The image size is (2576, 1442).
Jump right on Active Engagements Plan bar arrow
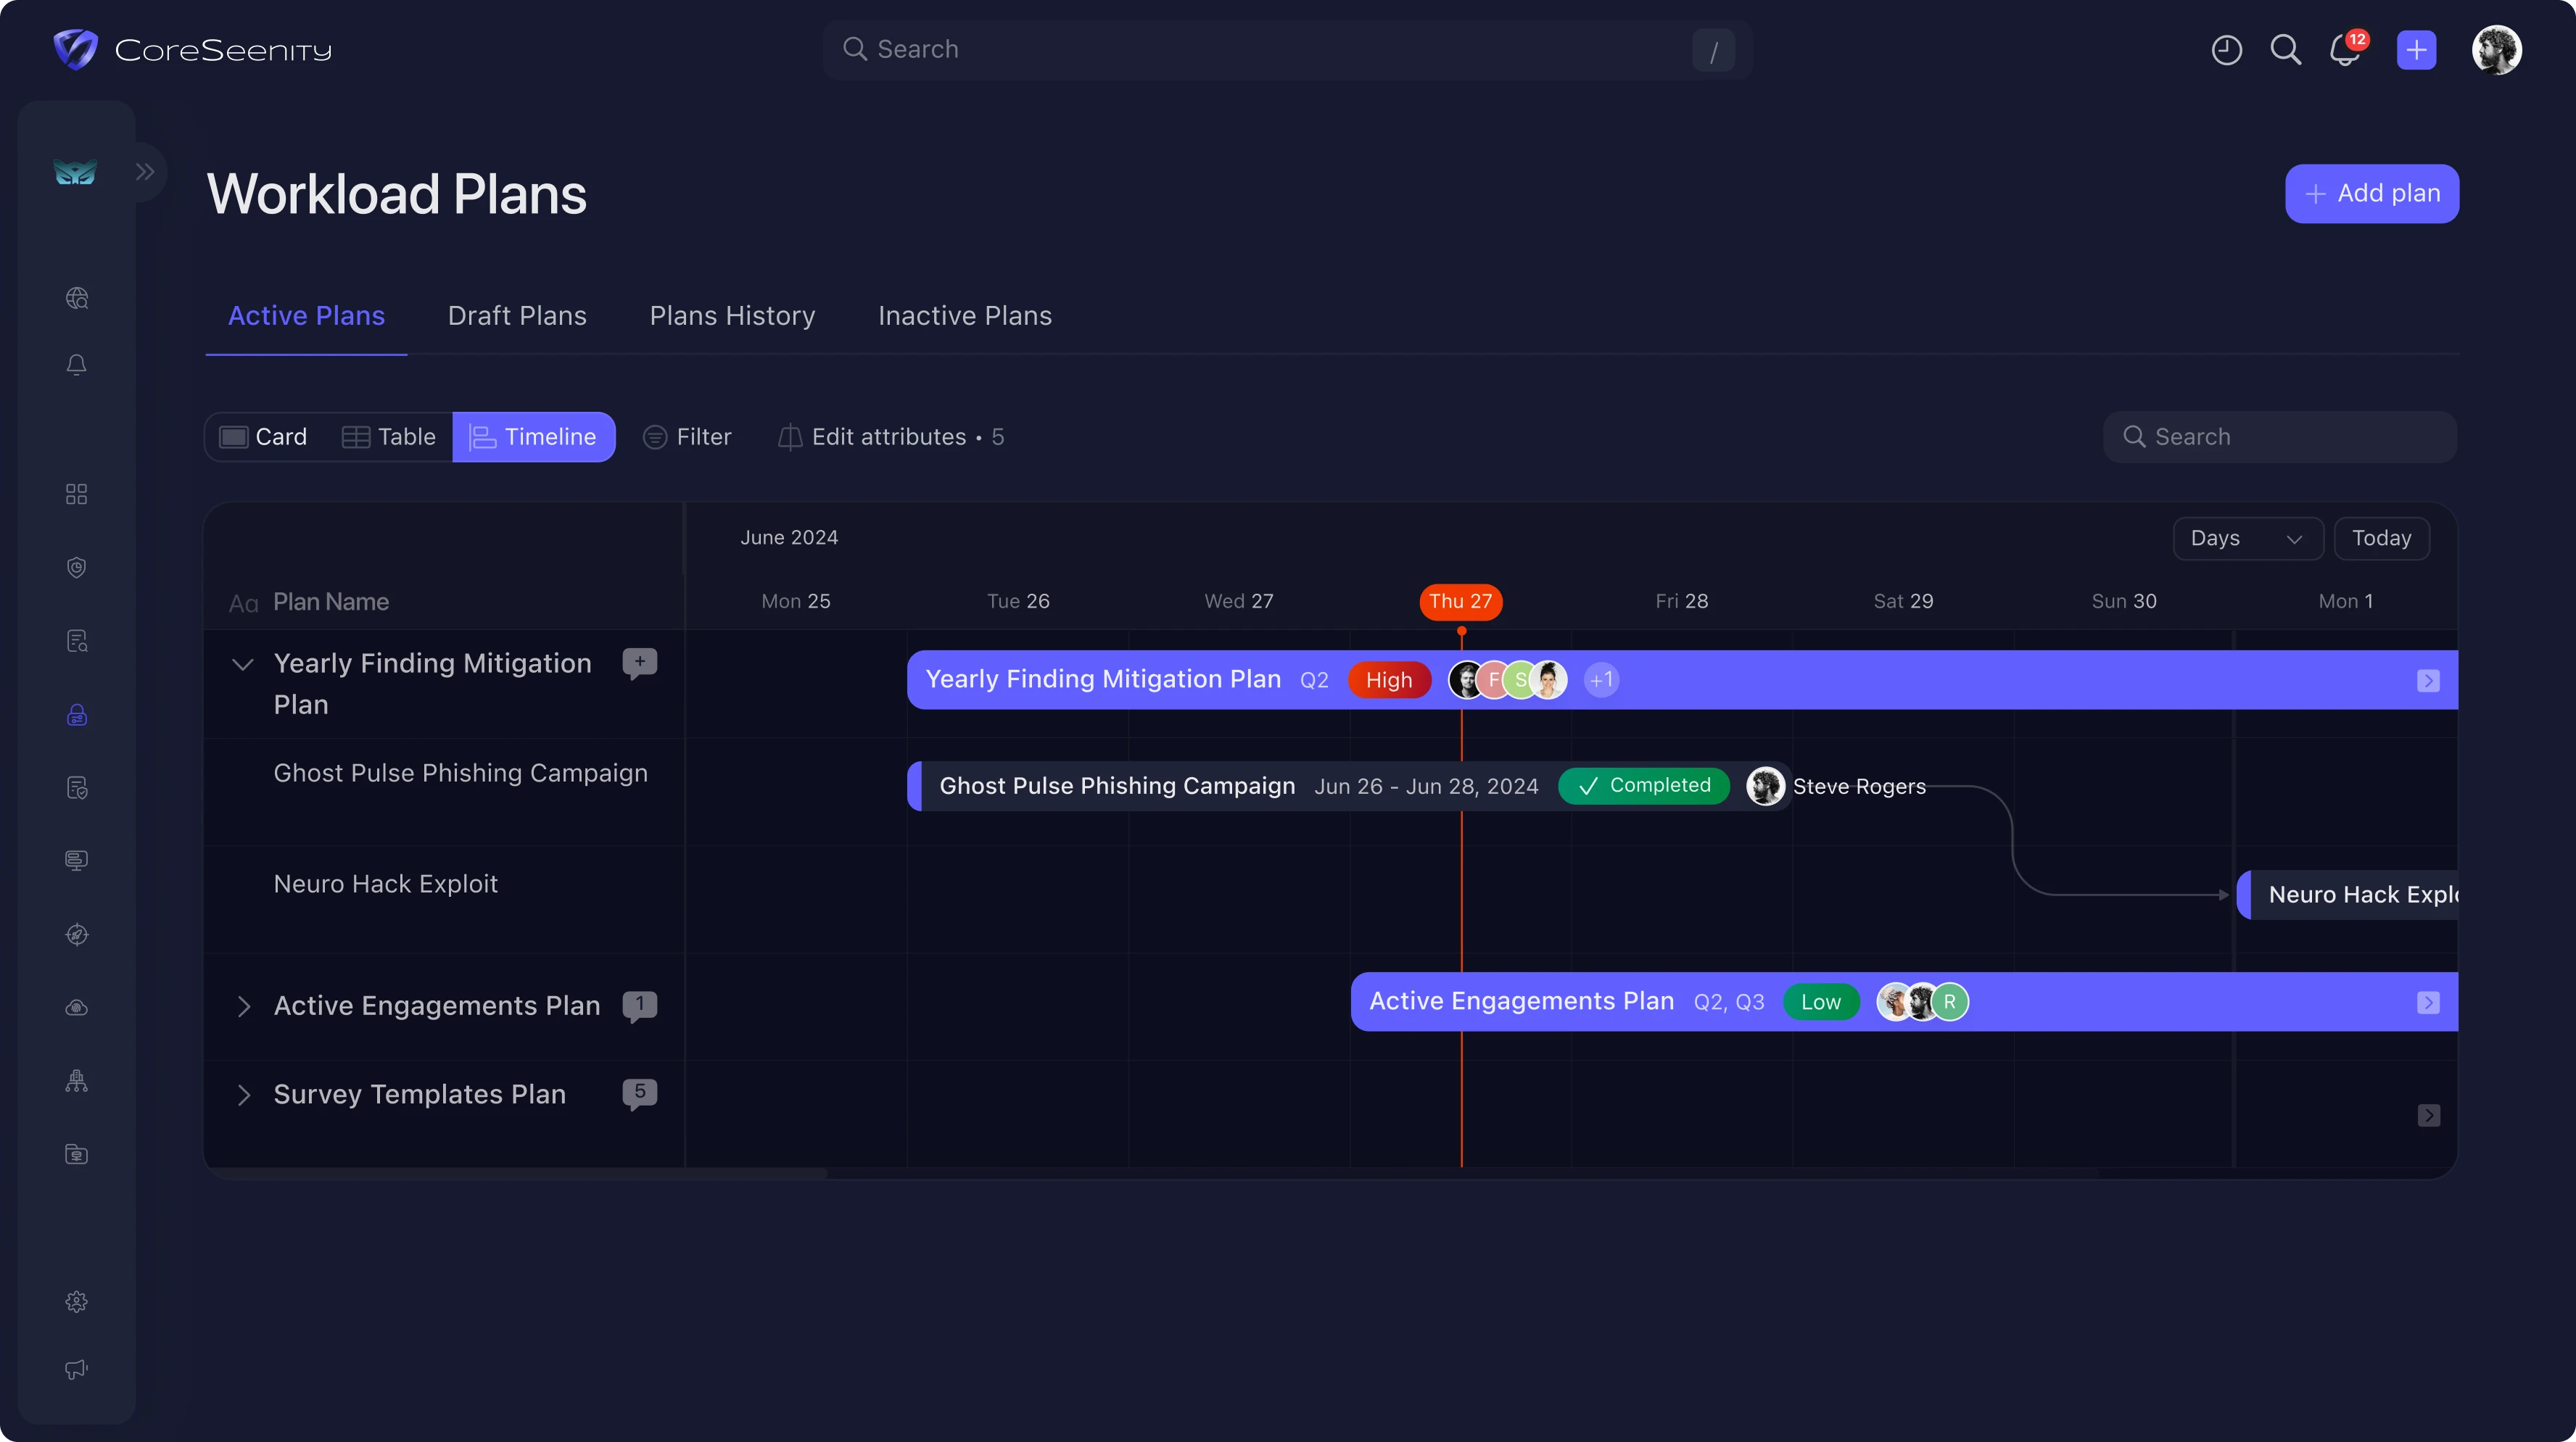[2428, 1003]
